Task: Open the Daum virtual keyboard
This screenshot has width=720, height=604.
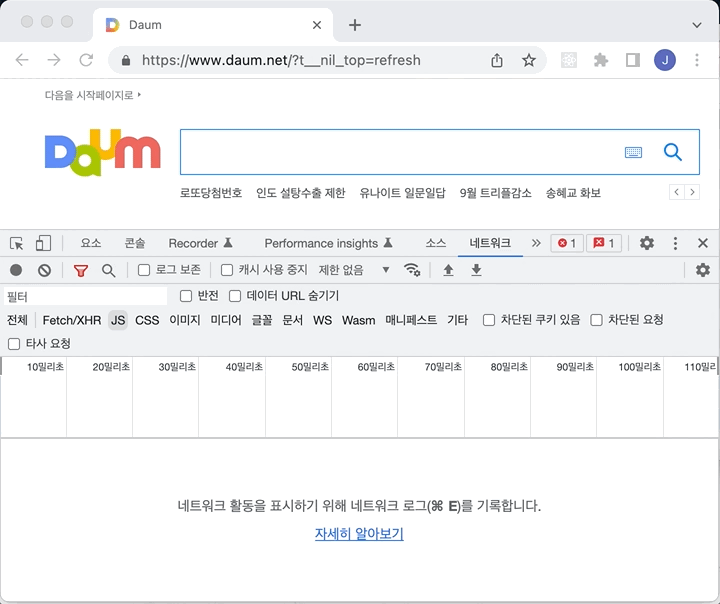Action: 633,152
